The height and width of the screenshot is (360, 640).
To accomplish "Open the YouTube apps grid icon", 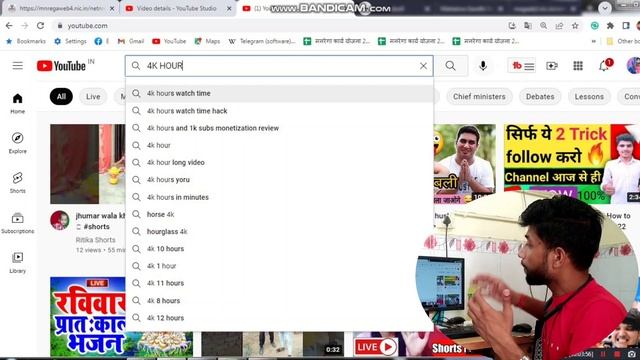I will [x=578, y=66].
